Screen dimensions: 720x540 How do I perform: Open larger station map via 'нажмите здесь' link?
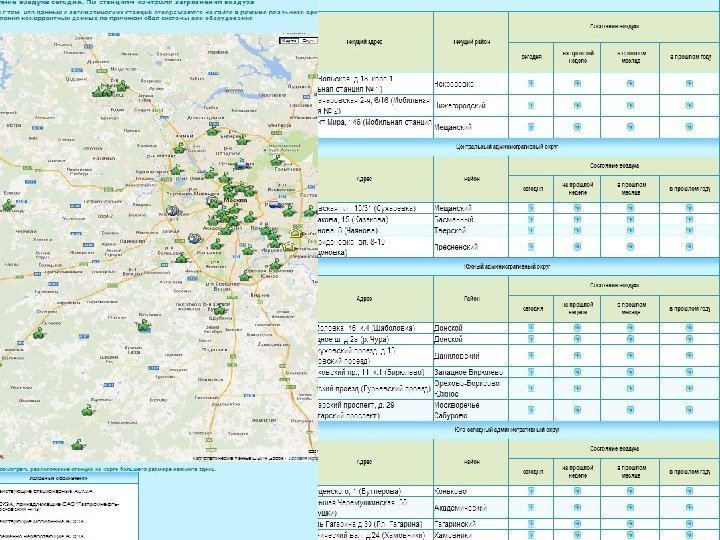point(192,469)
